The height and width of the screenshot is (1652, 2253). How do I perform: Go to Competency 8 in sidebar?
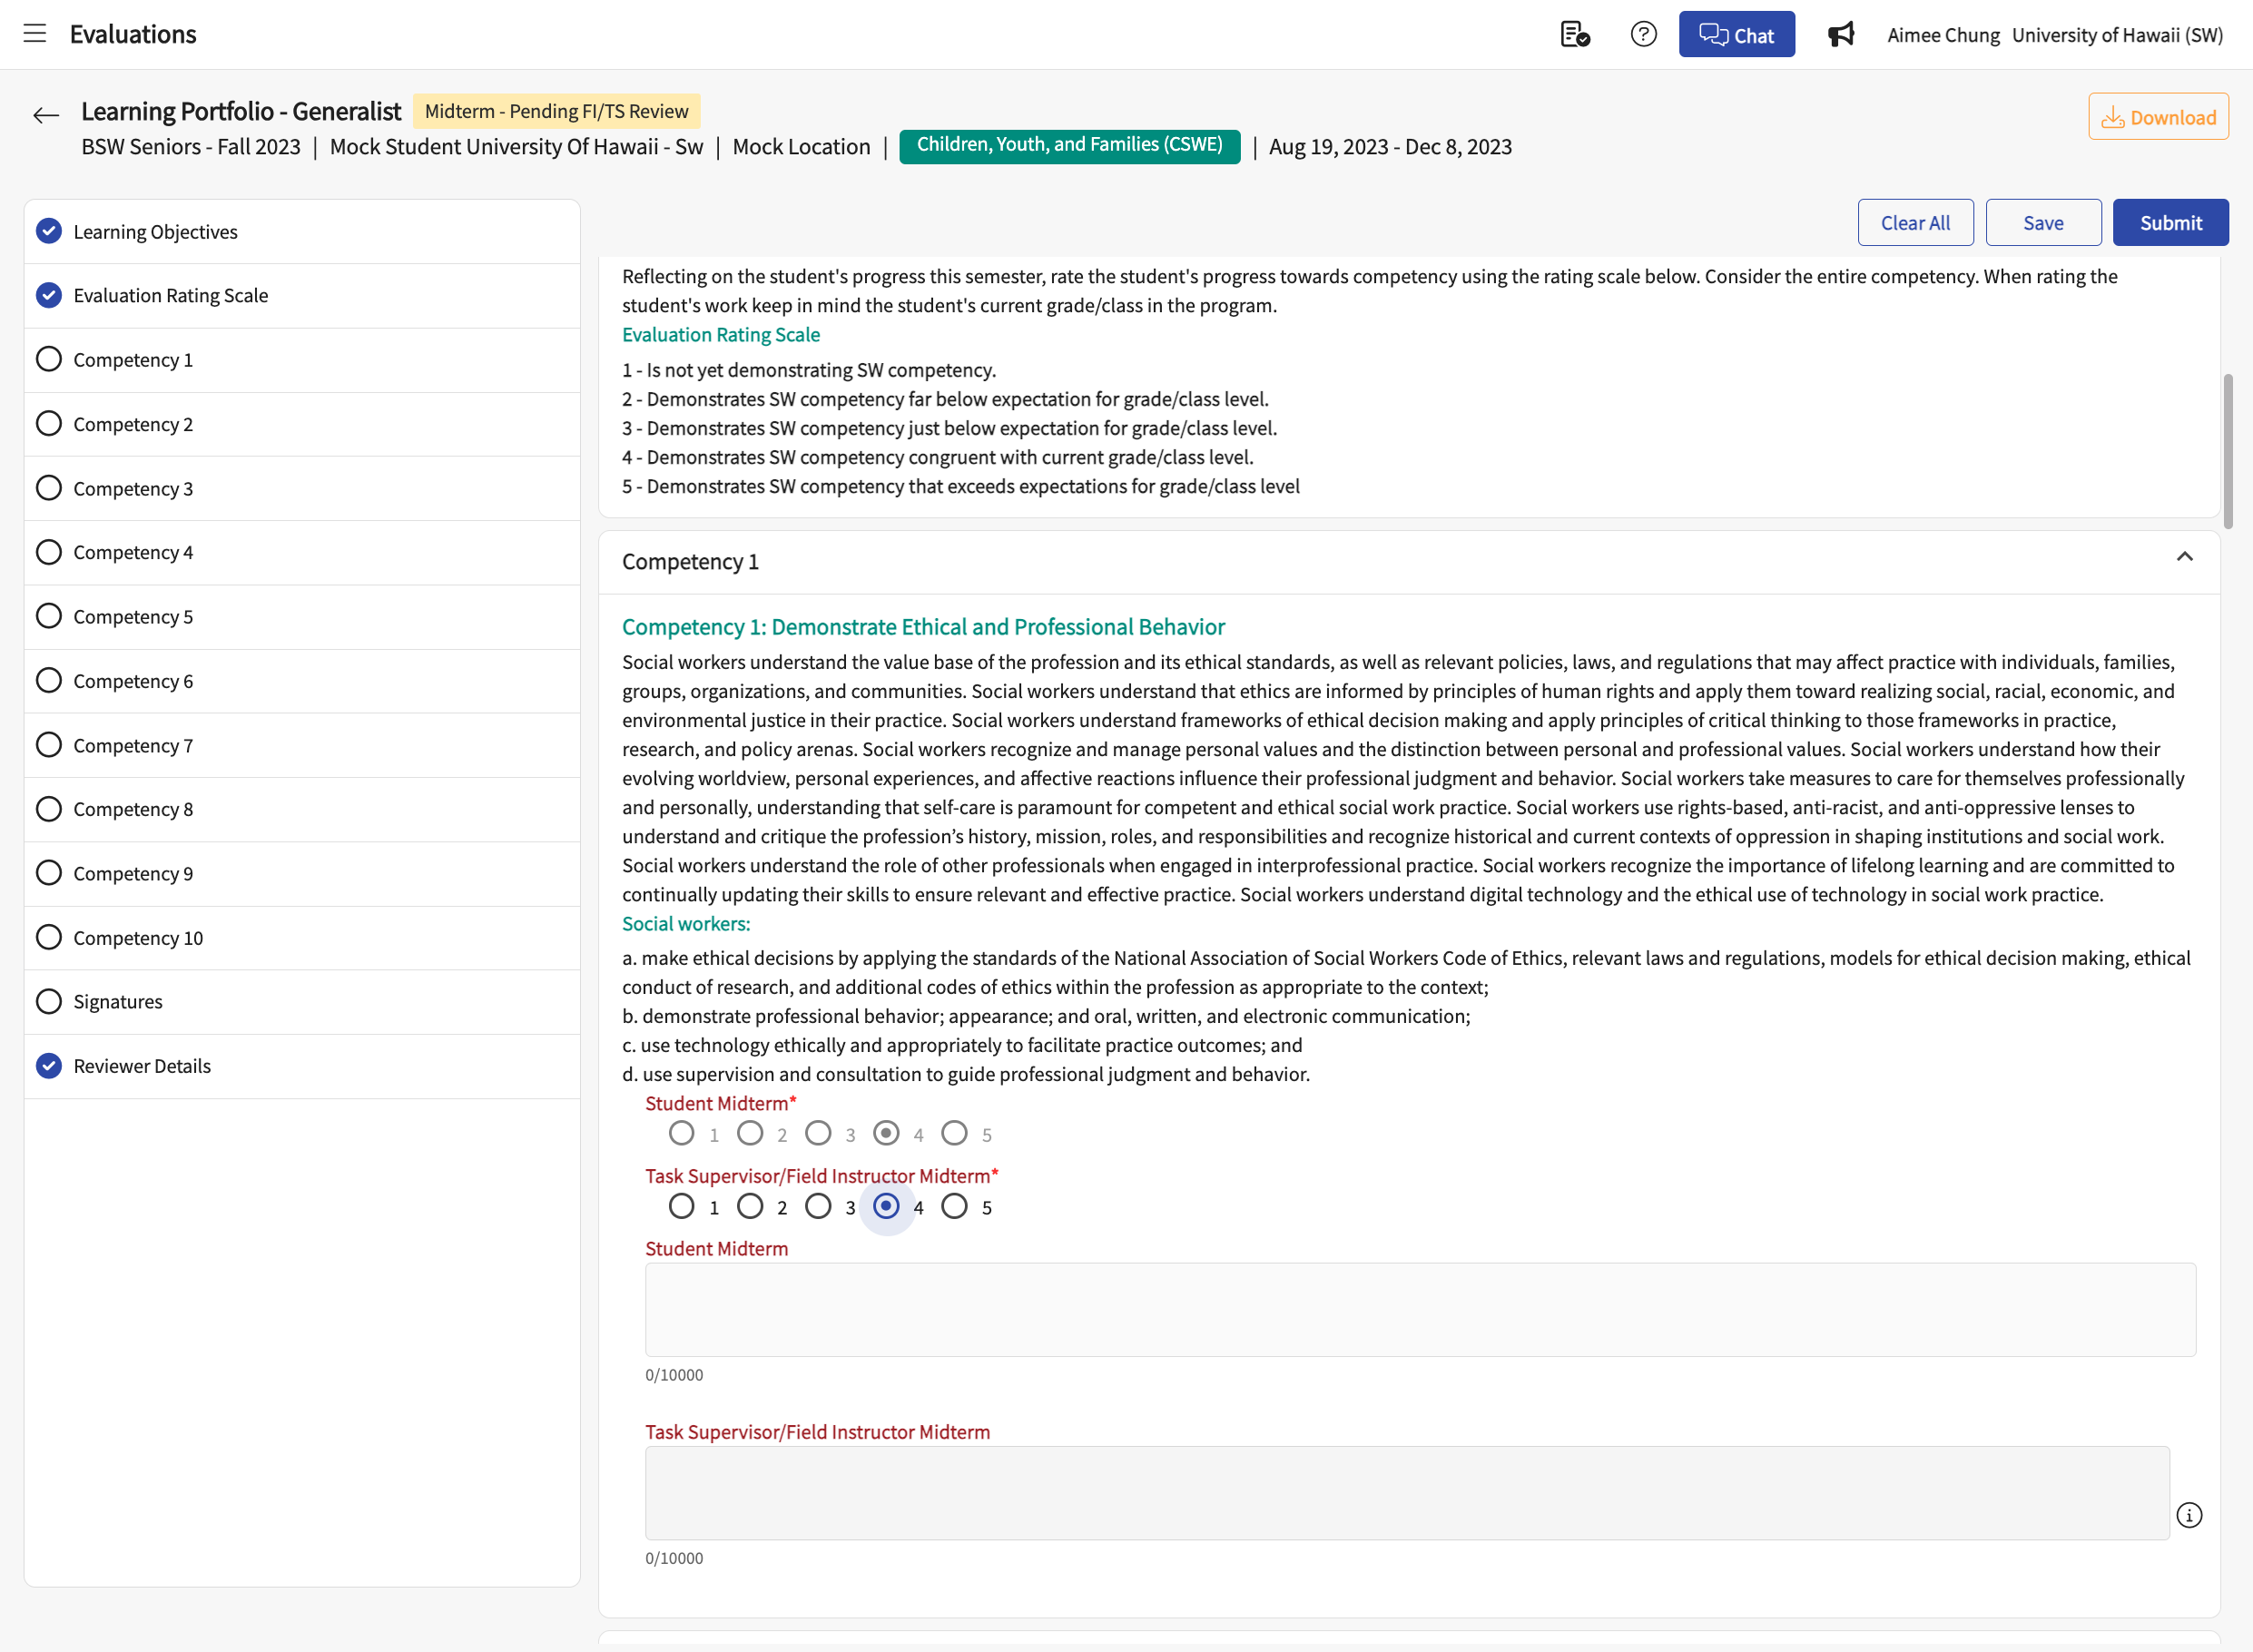pos(302,809)
